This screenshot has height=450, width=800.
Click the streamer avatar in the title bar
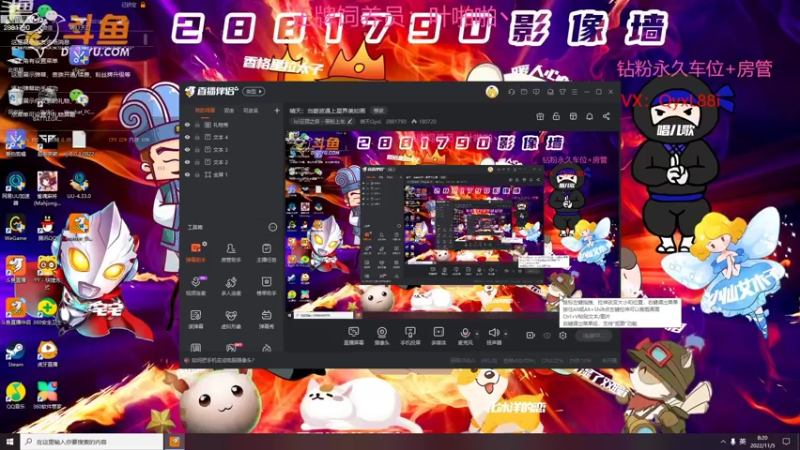[x=492, y=92]
